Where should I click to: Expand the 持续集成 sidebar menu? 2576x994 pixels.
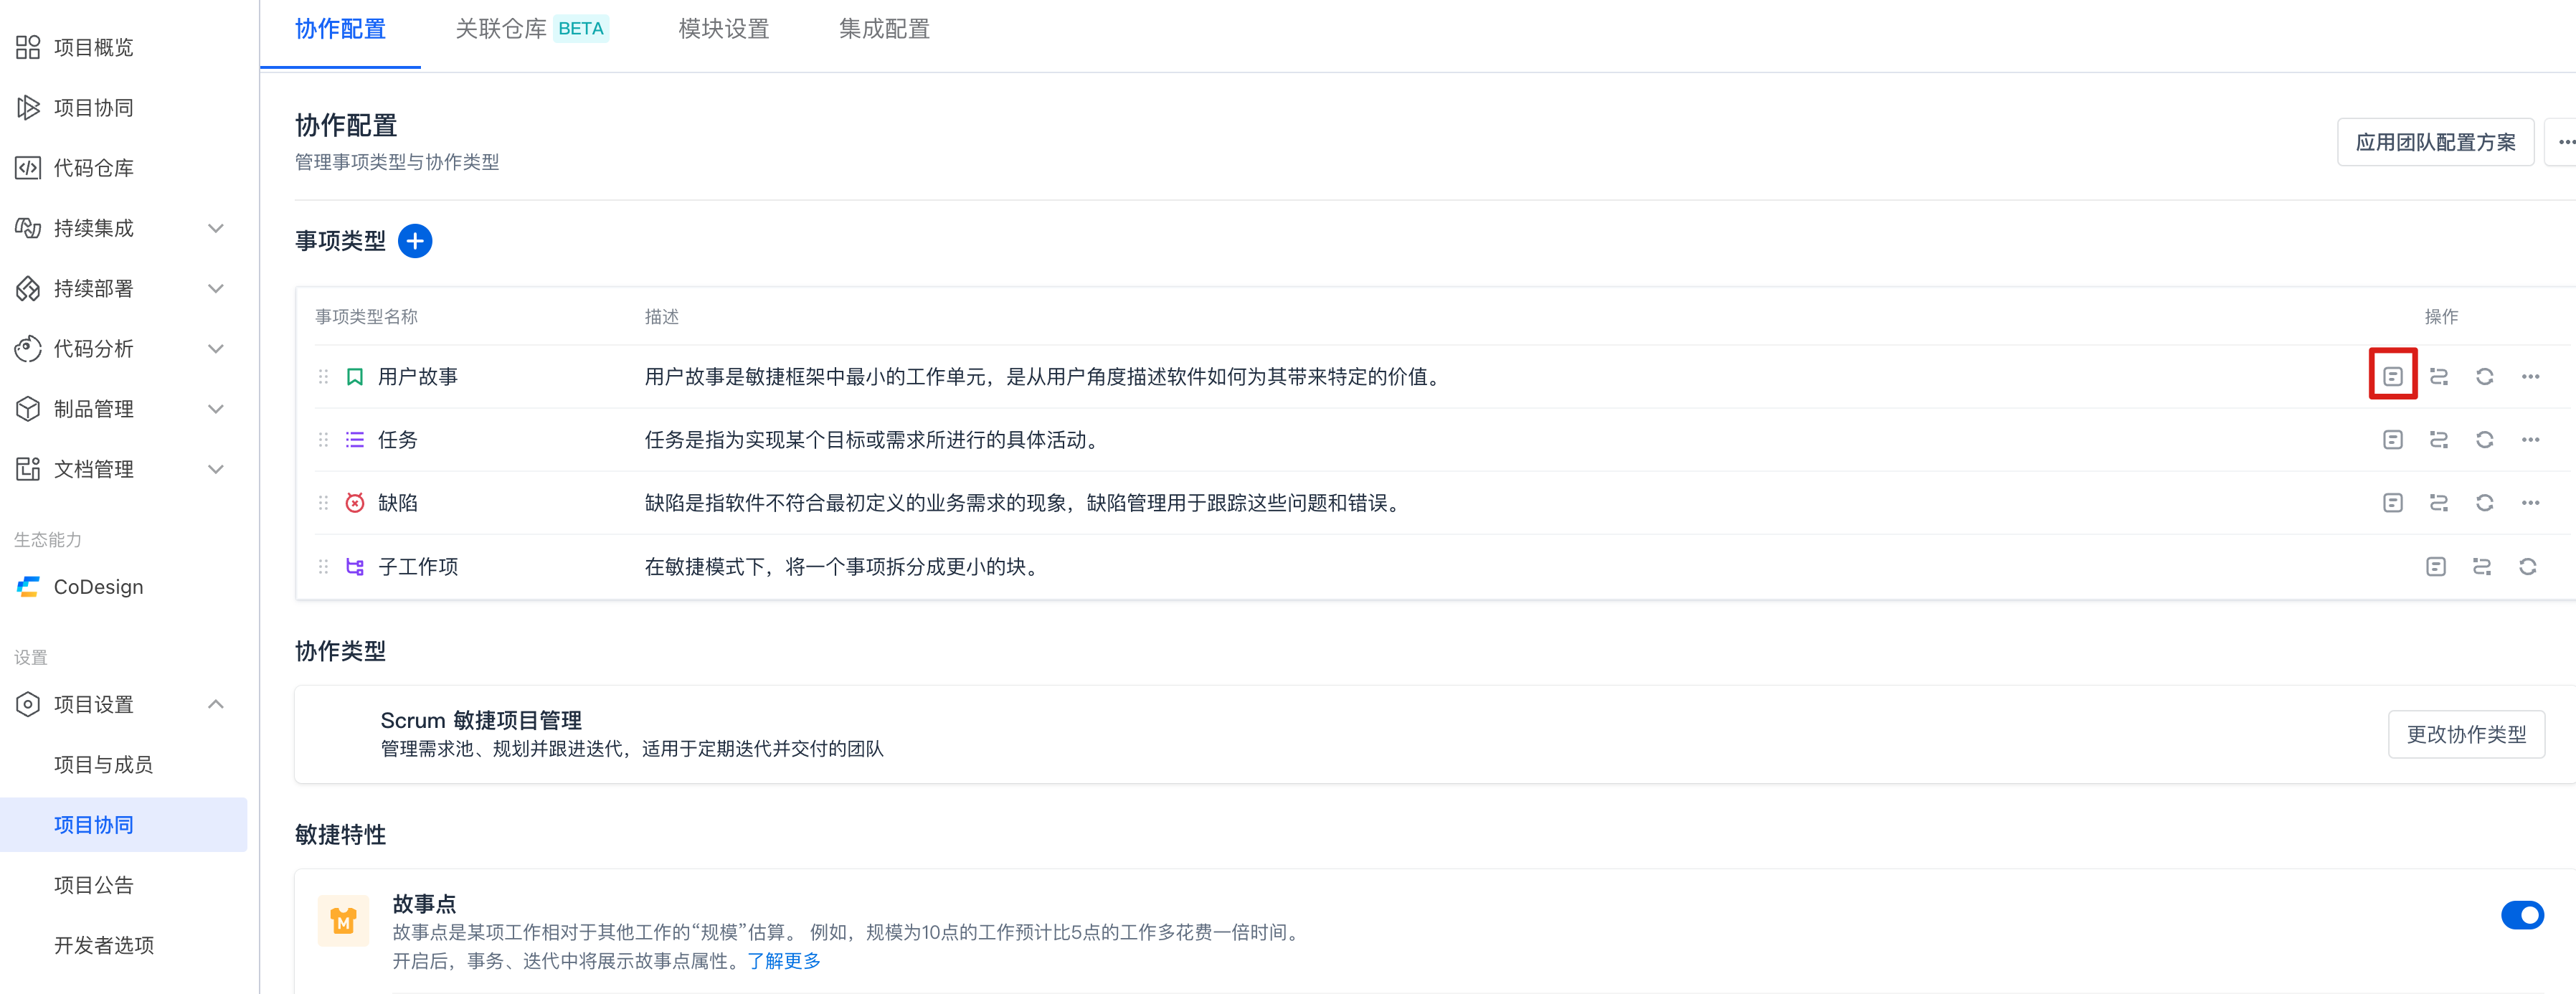(215, 228)
